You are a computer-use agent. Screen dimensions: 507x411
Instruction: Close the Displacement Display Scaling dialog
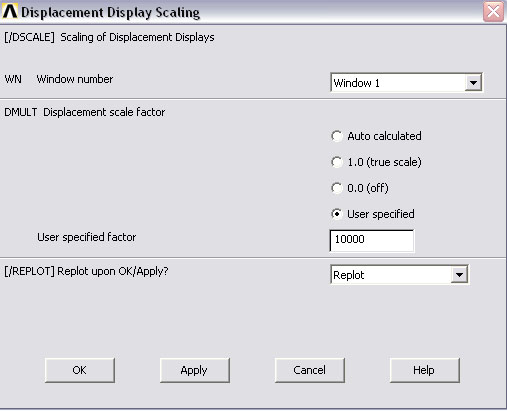pos(493,12)
